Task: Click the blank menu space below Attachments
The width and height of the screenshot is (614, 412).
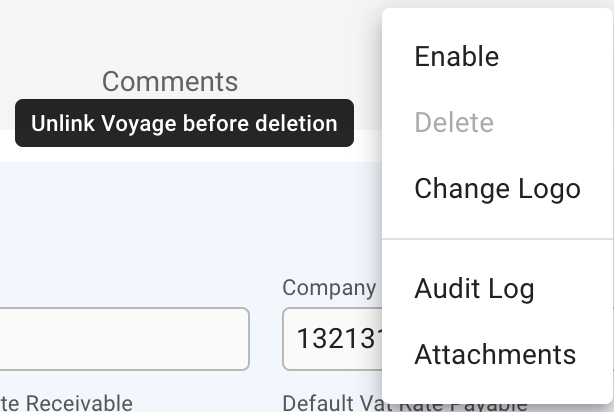Action: (497, 390)
